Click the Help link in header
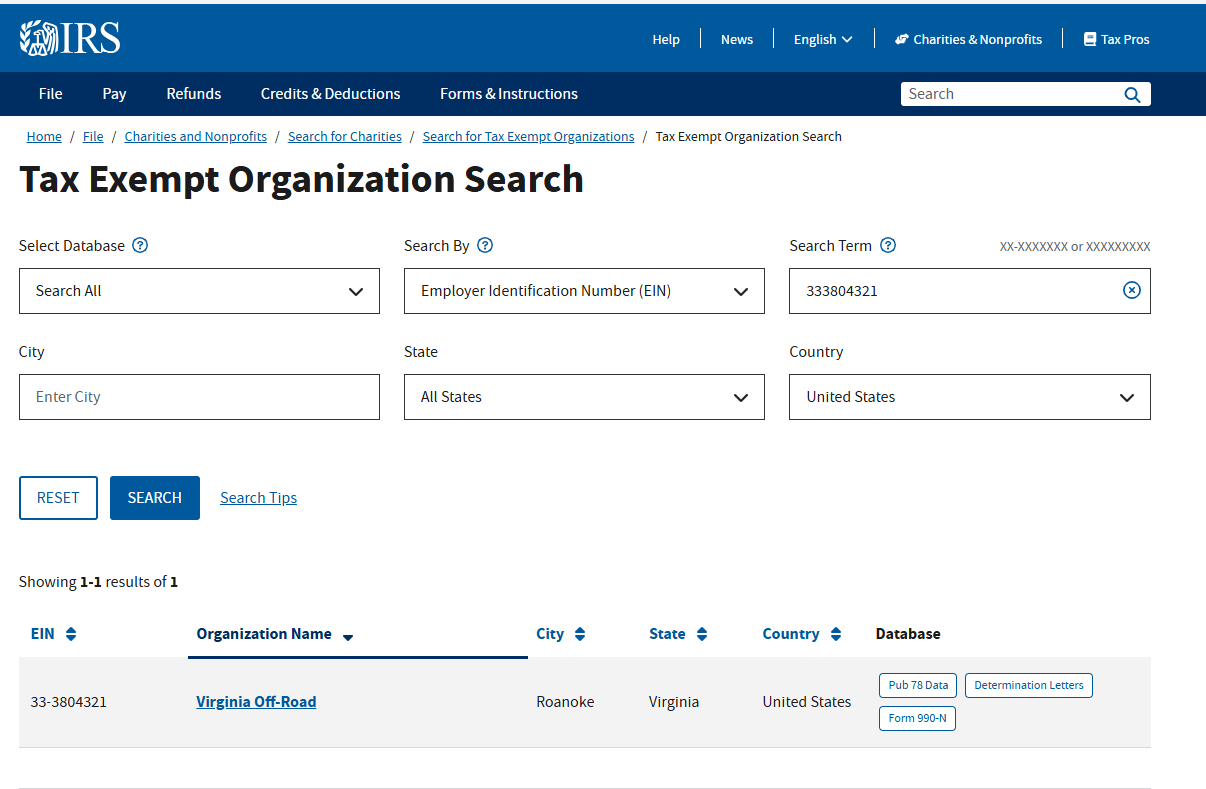This screenshot has width=1206, height=789. point(666,39)
